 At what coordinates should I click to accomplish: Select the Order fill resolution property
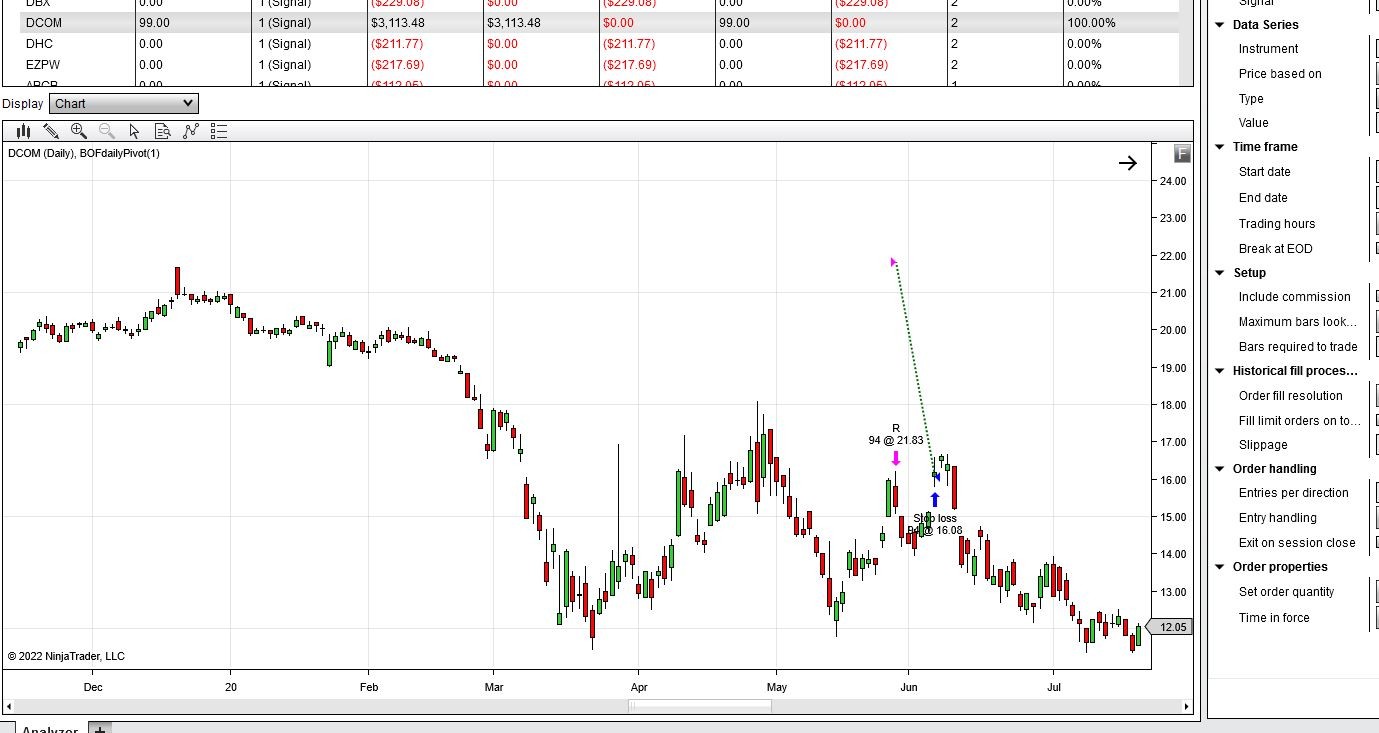click(x=1290, y=396)
